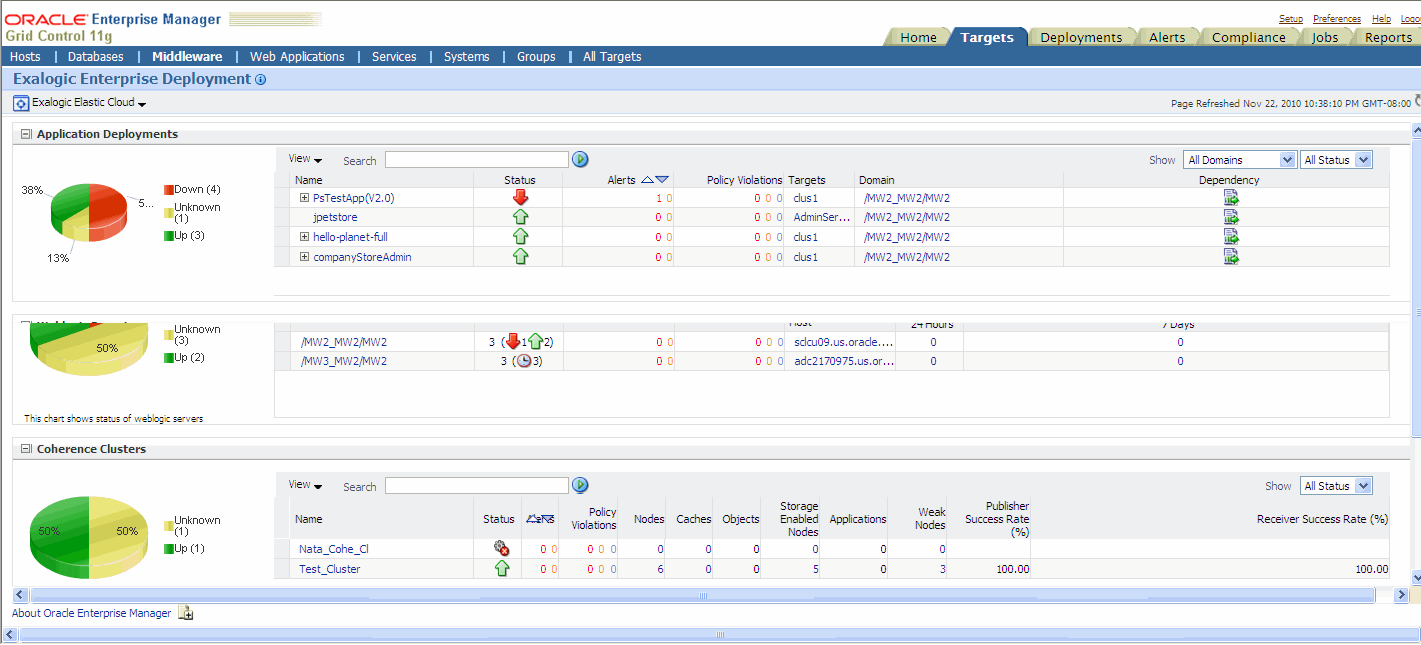Click the Coherence Clusters search field
Viewport: 1421px width, 645px height.
click(476, 486)
